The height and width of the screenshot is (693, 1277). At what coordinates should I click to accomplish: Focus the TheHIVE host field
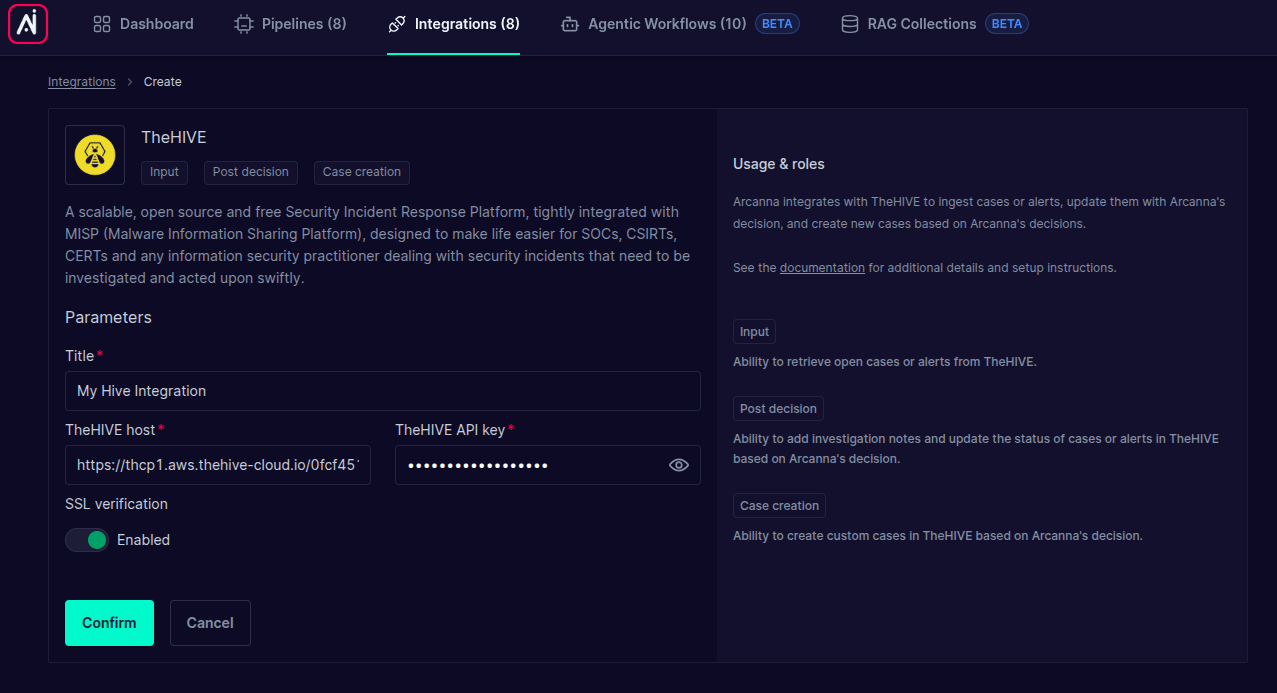218,465
